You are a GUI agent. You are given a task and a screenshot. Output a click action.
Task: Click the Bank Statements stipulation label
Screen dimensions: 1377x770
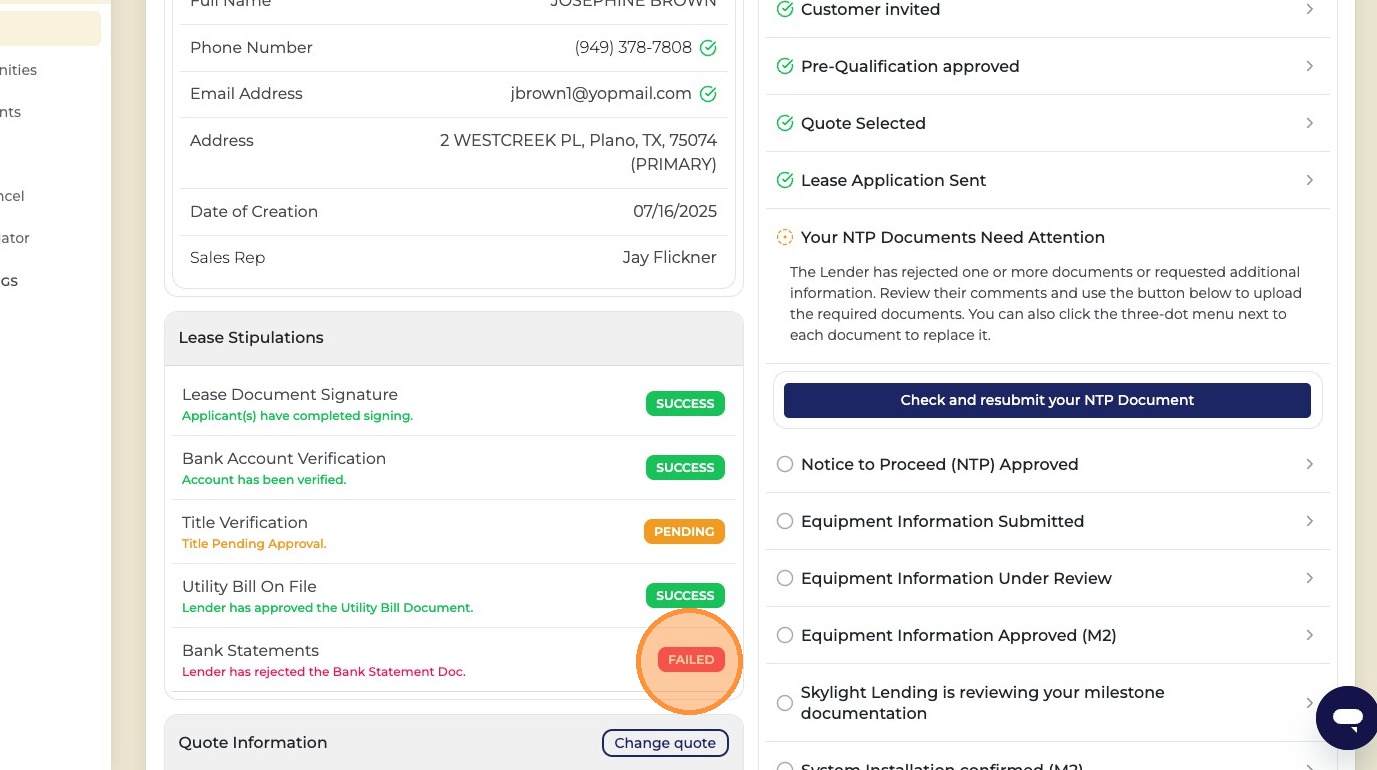[x=250, y=651]
